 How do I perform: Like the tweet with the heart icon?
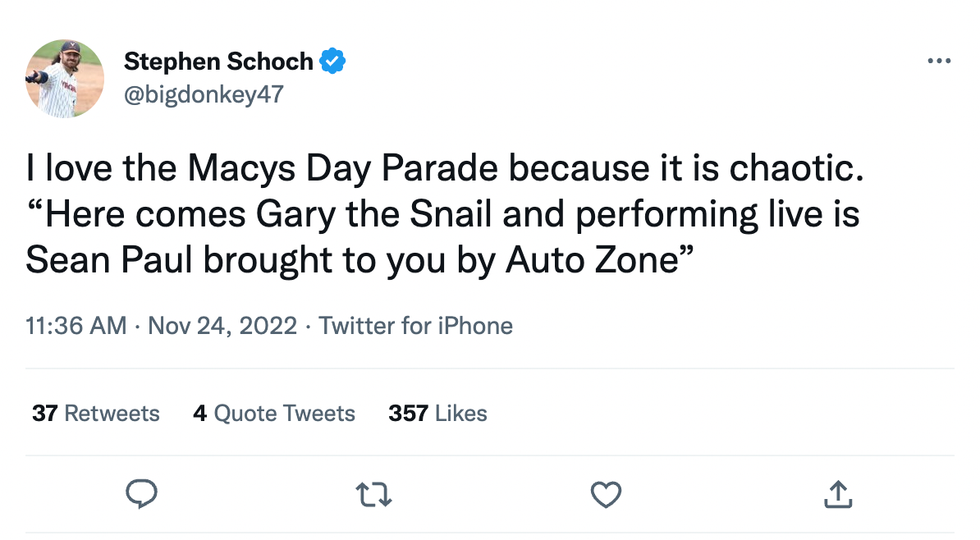606,494
